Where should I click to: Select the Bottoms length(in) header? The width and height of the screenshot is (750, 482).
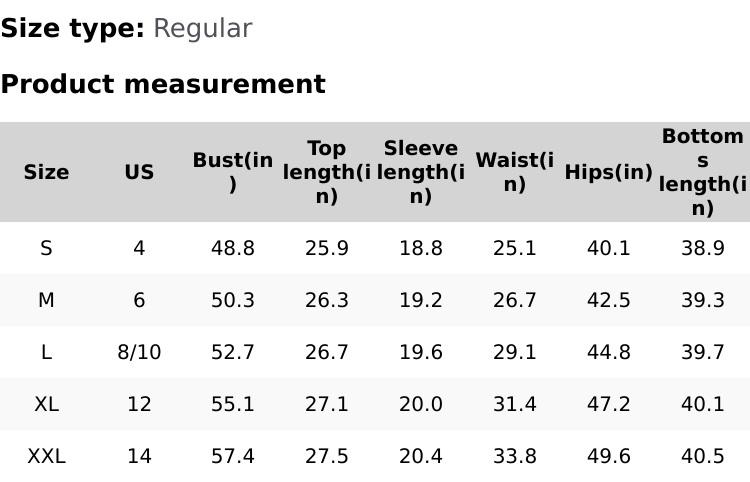click(703, 172)
